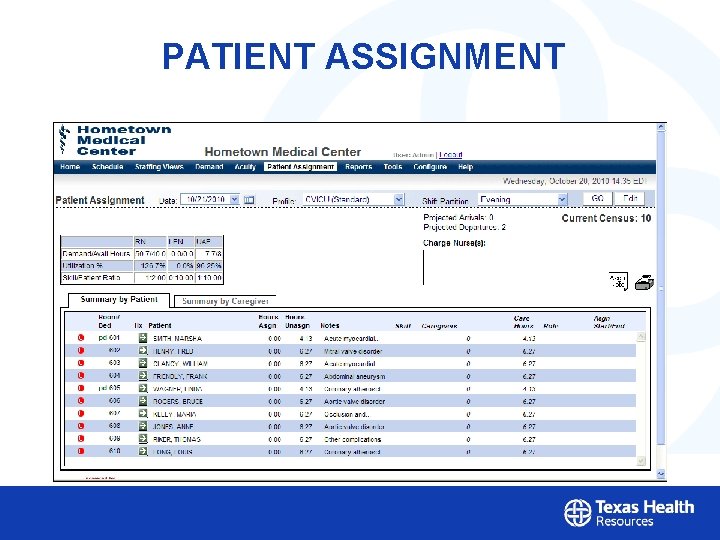The height and width of the screenshot is (540, 720).
Task: Click the red status icon in KELLY, MARIA row
Action: click(81, 413)
